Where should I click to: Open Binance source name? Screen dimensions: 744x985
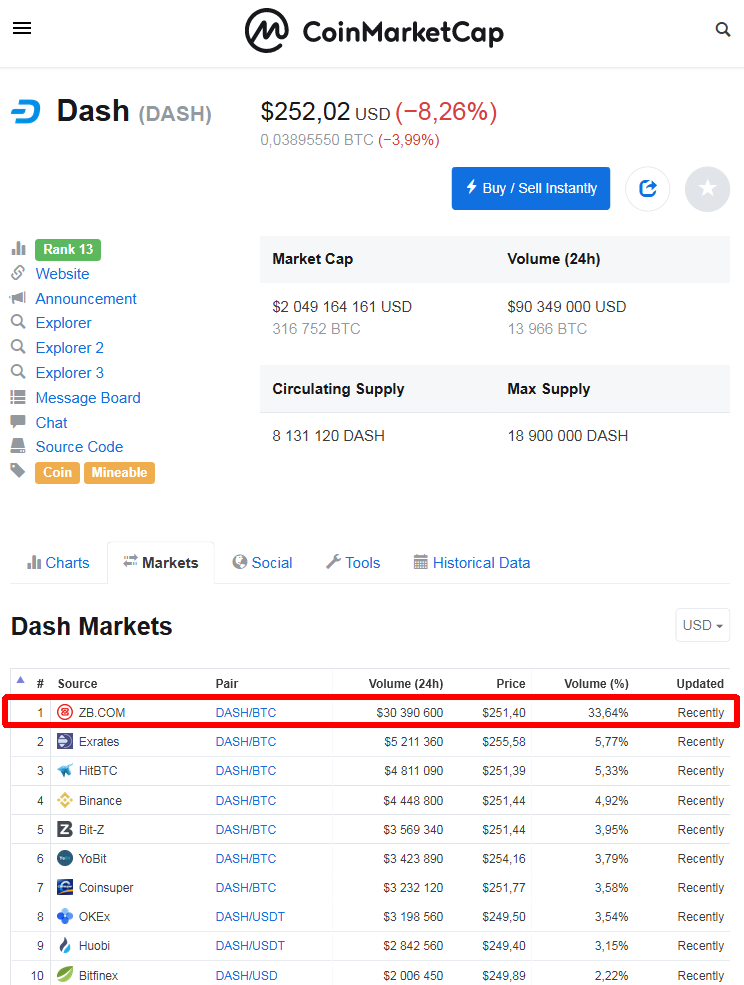tap(101, 800)
